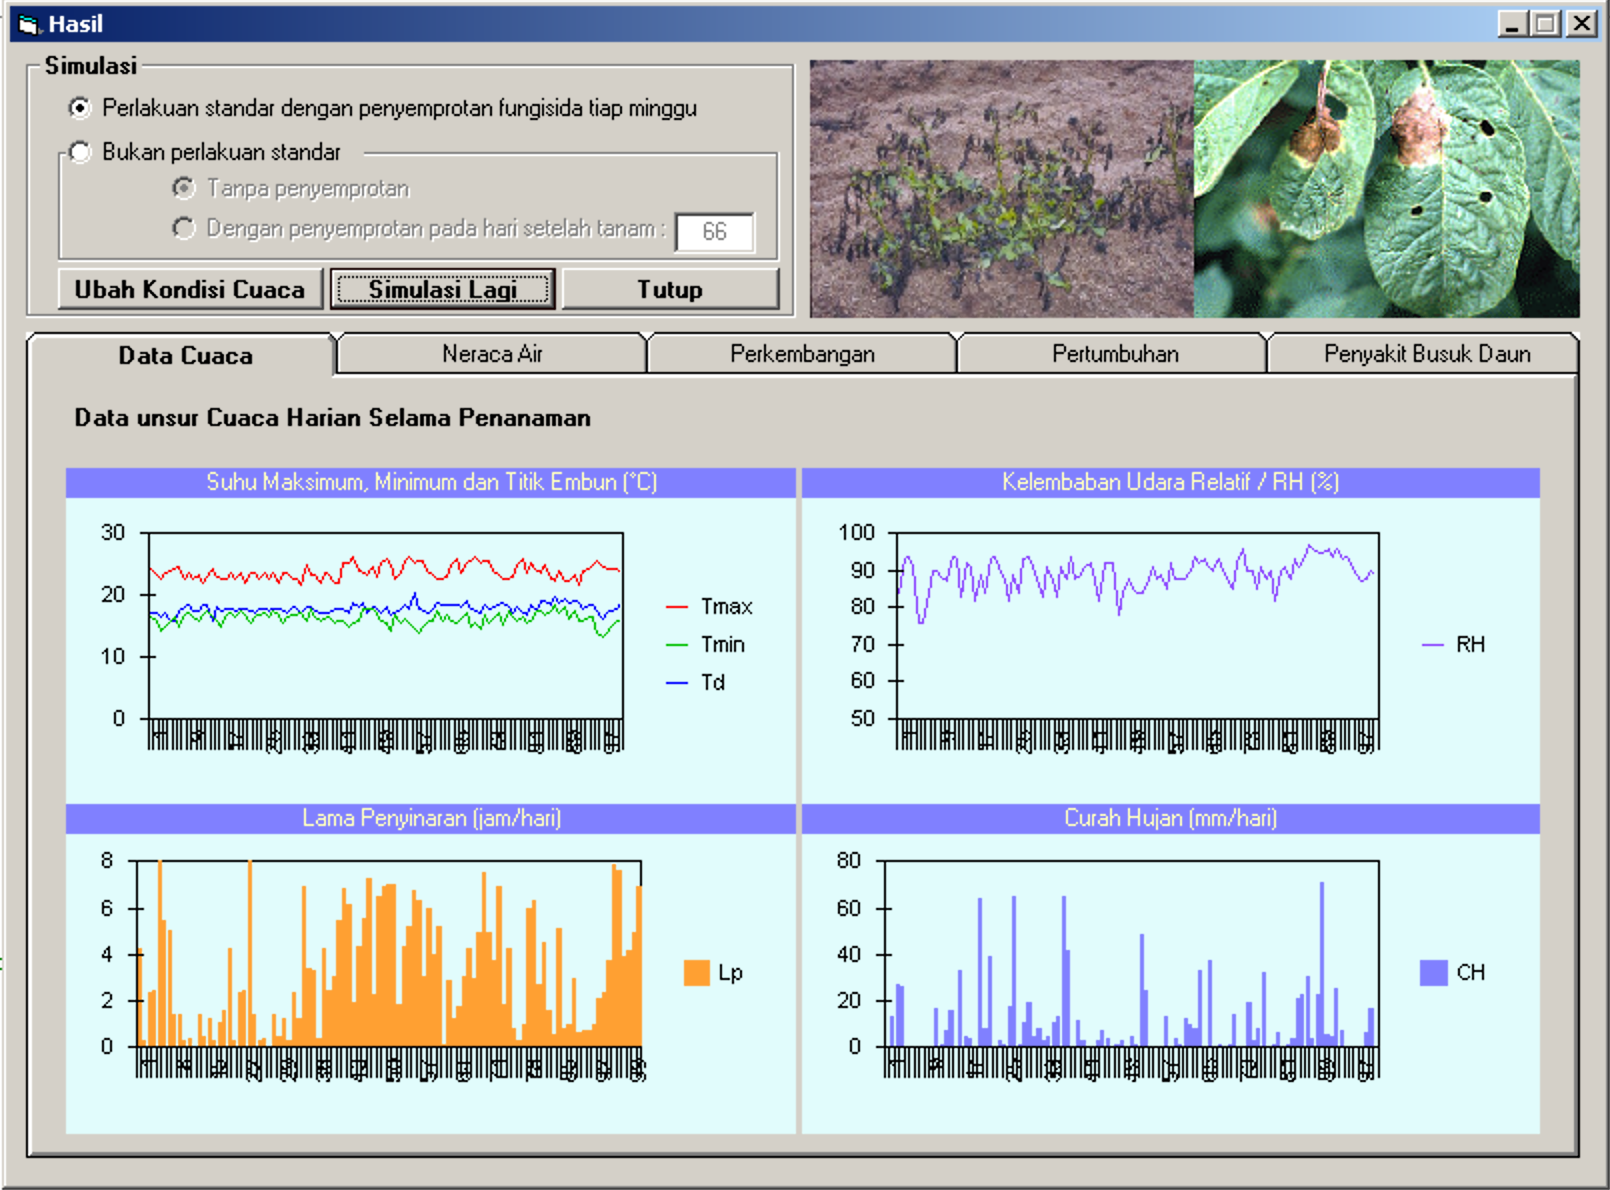Screen dimensions: 1610x1190
Task: Switch to the Neraca Air tab
Action: tap(492, 354)
